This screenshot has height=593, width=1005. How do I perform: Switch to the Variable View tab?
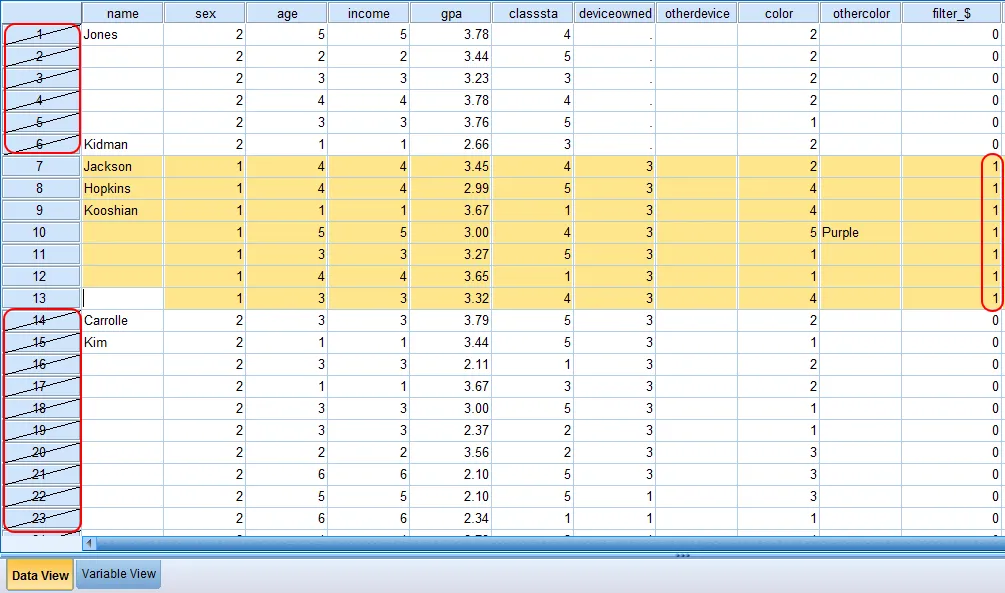tap(118, 574)
